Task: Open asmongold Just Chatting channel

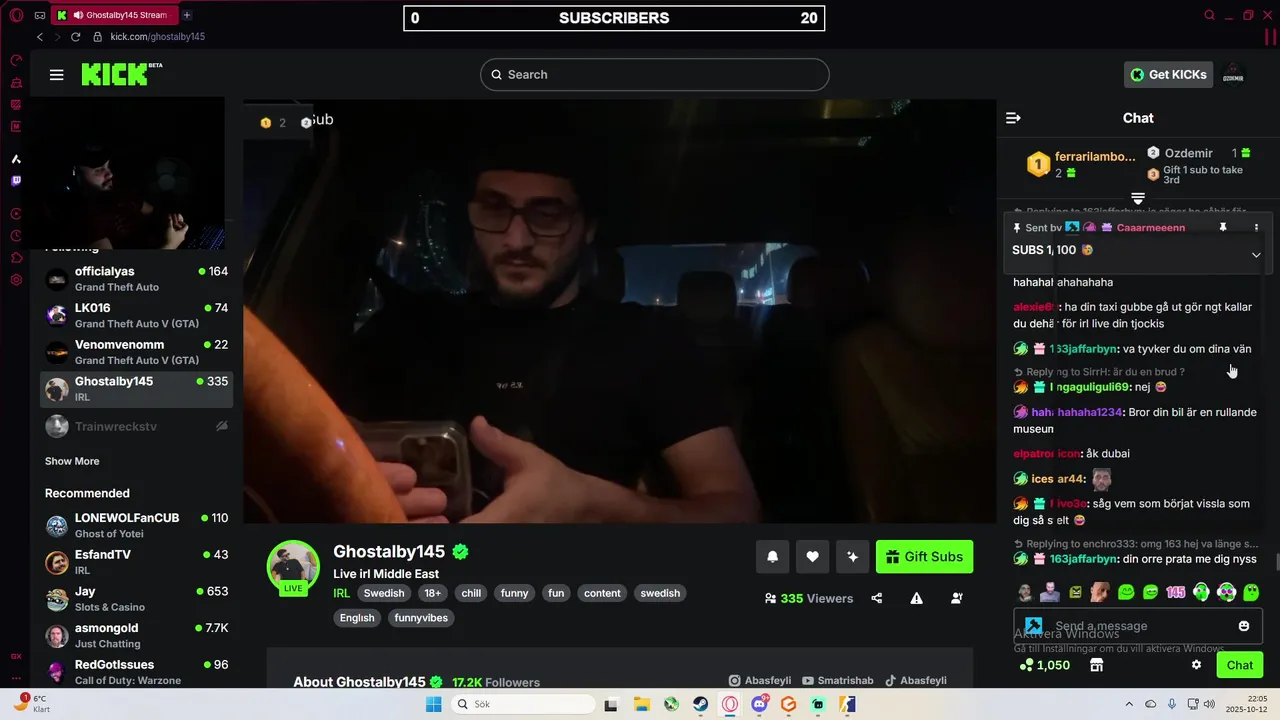Action: (137, 635)
